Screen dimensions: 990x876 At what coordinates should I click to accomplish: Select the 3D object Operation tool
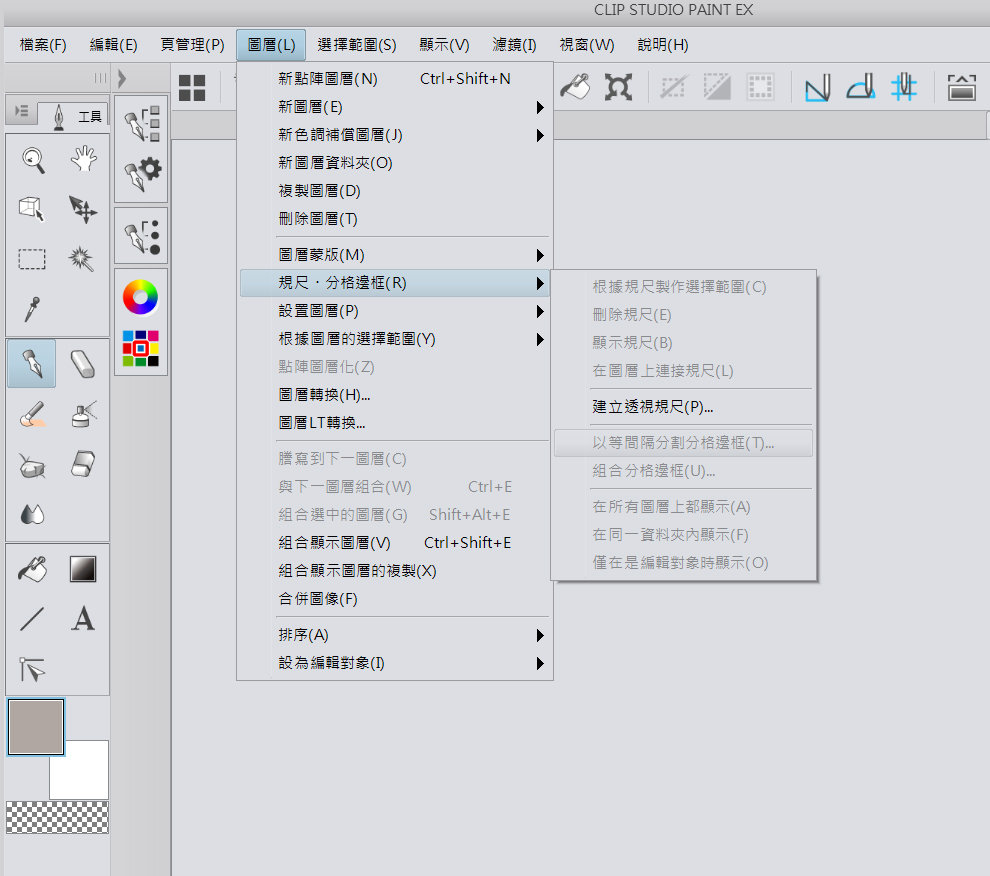tap(32, 209)
